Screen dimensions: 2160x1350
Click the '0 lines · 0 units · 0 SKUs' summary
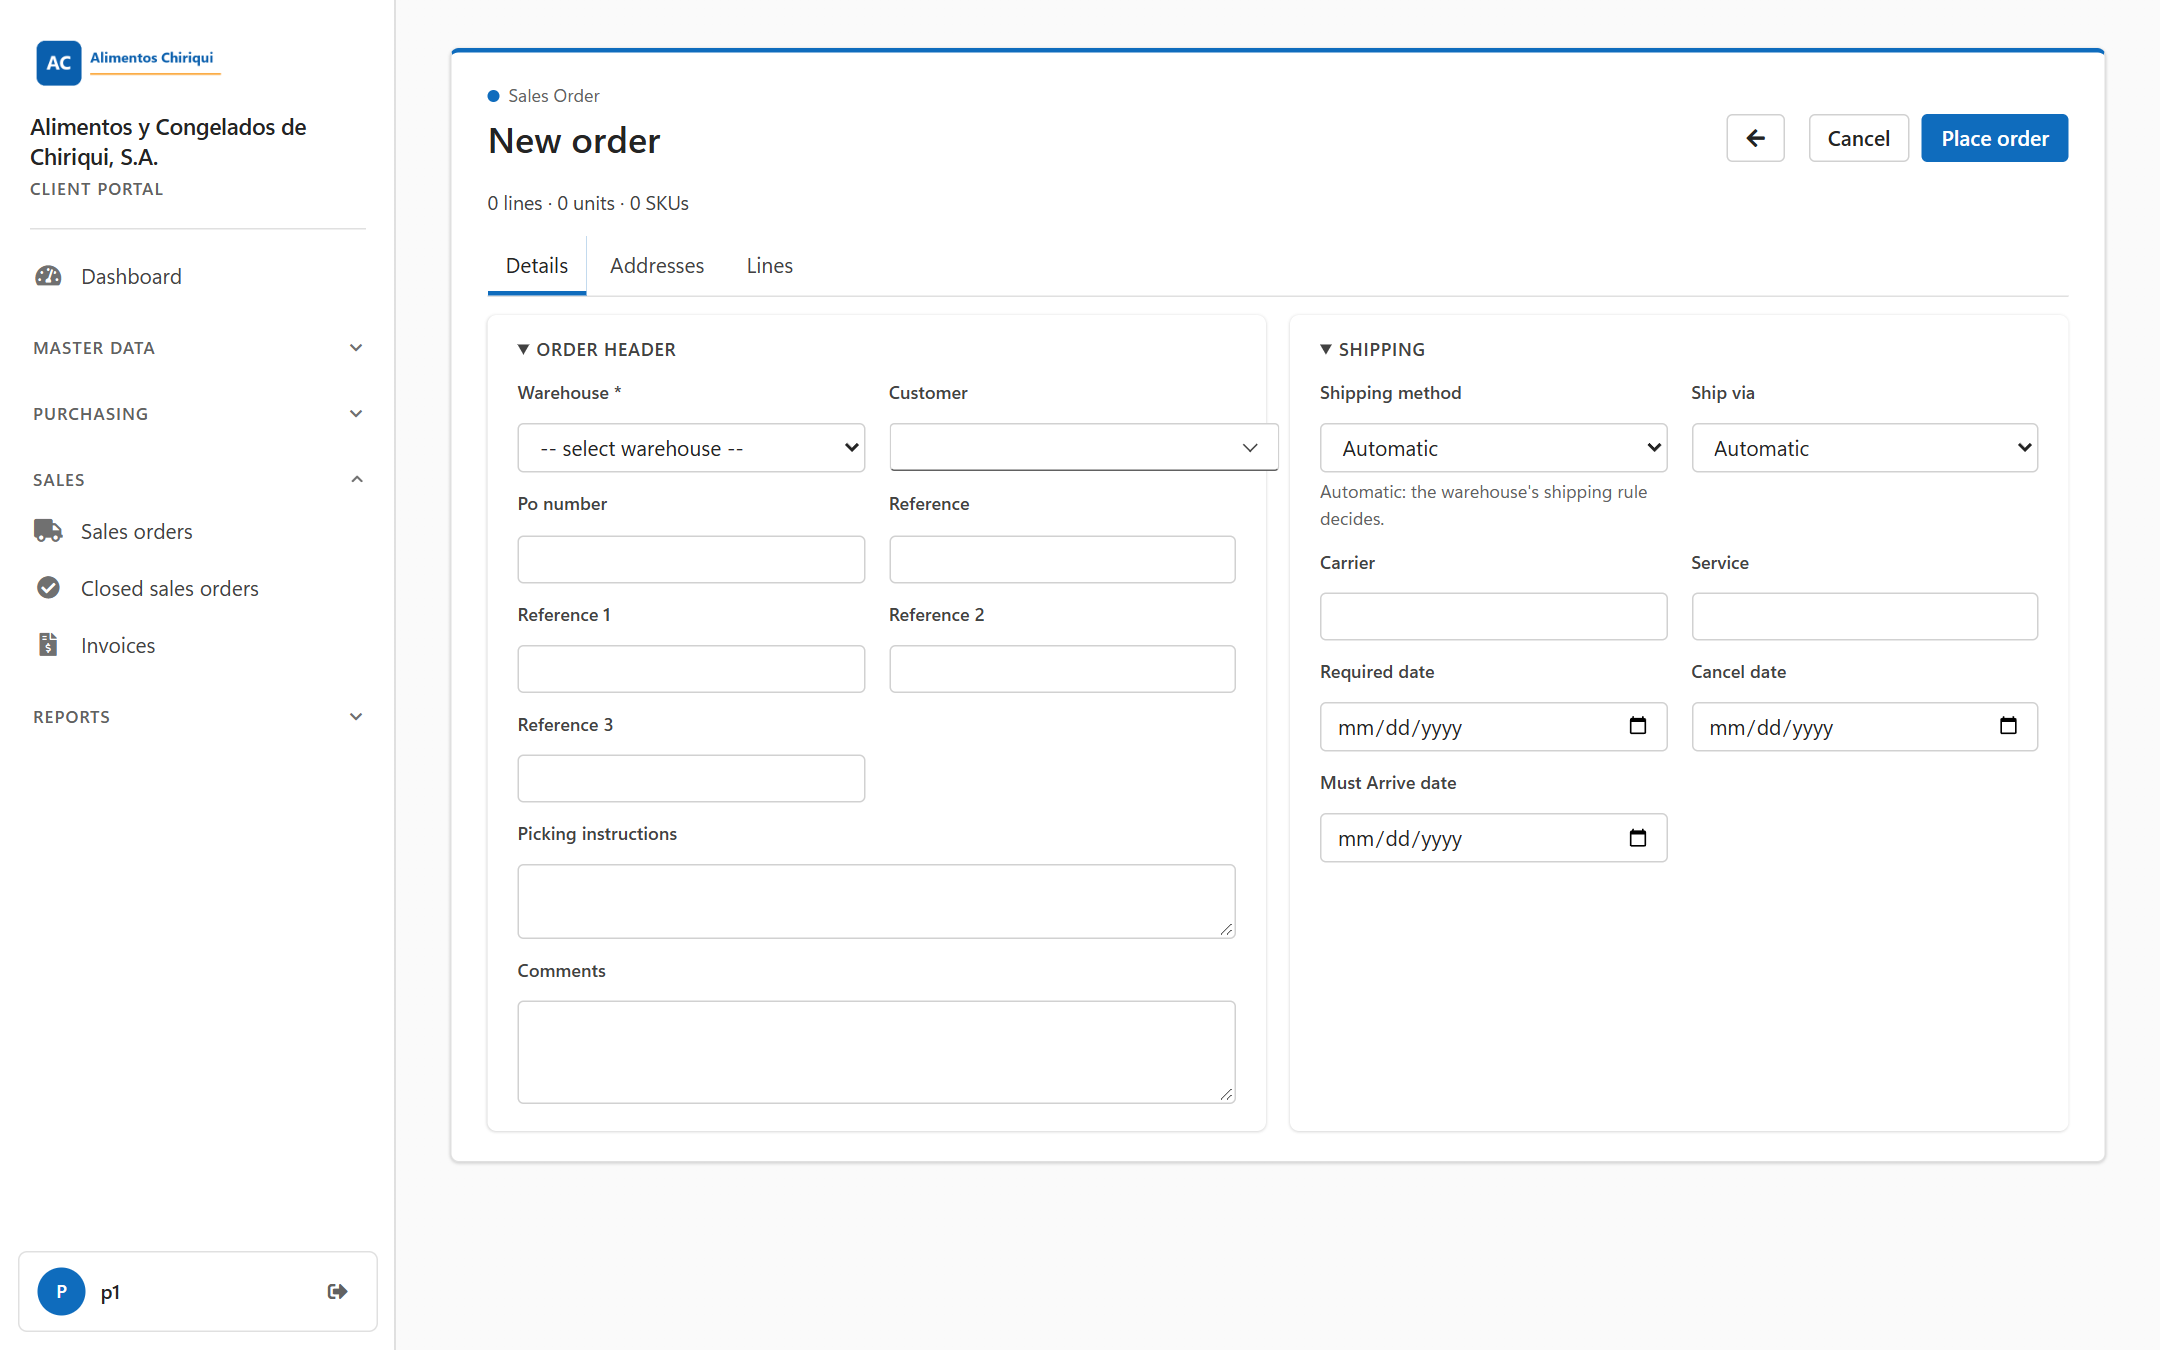coord(588,203)
